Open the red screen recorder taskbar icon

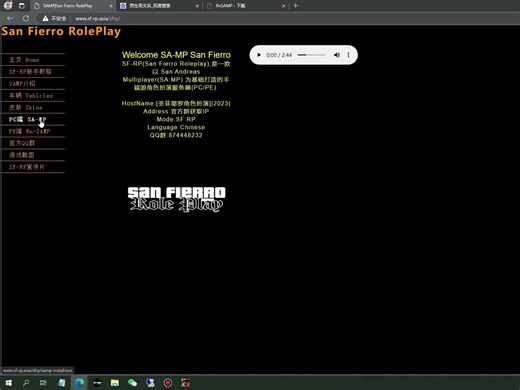click(168, 383)
